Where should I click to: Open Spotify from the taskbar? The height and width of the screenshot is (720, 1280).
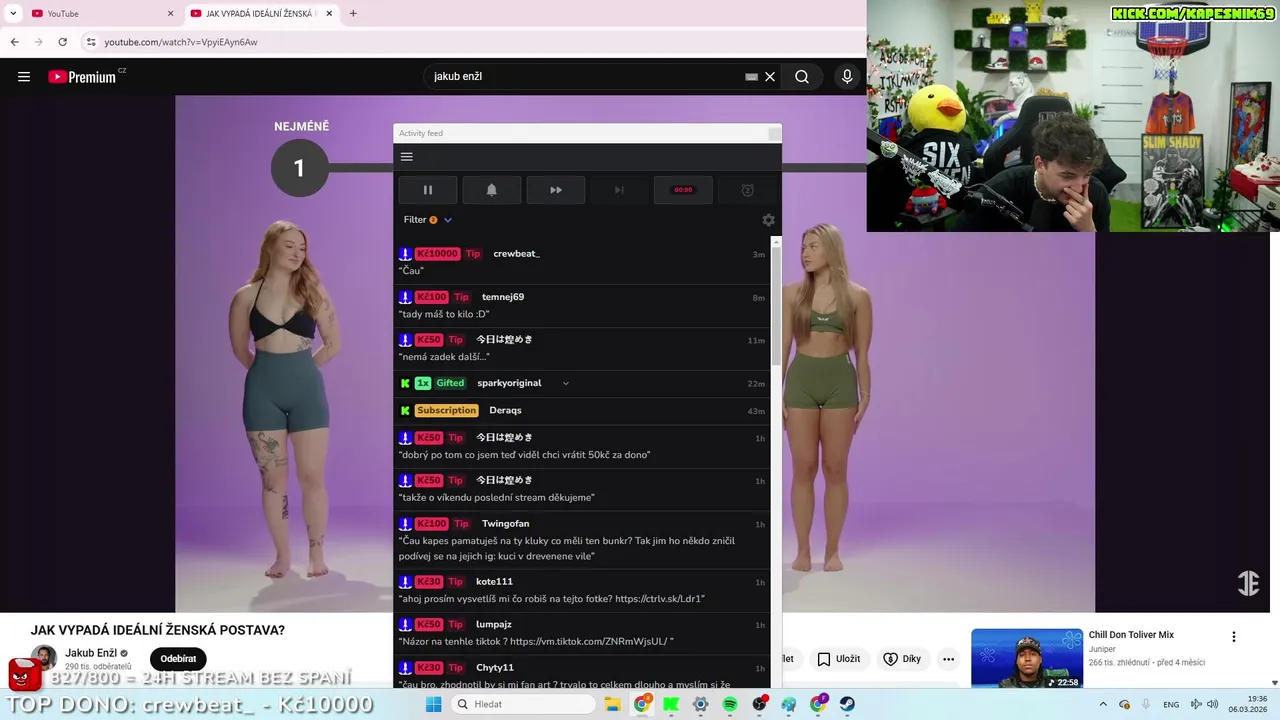tap(730, 704)
